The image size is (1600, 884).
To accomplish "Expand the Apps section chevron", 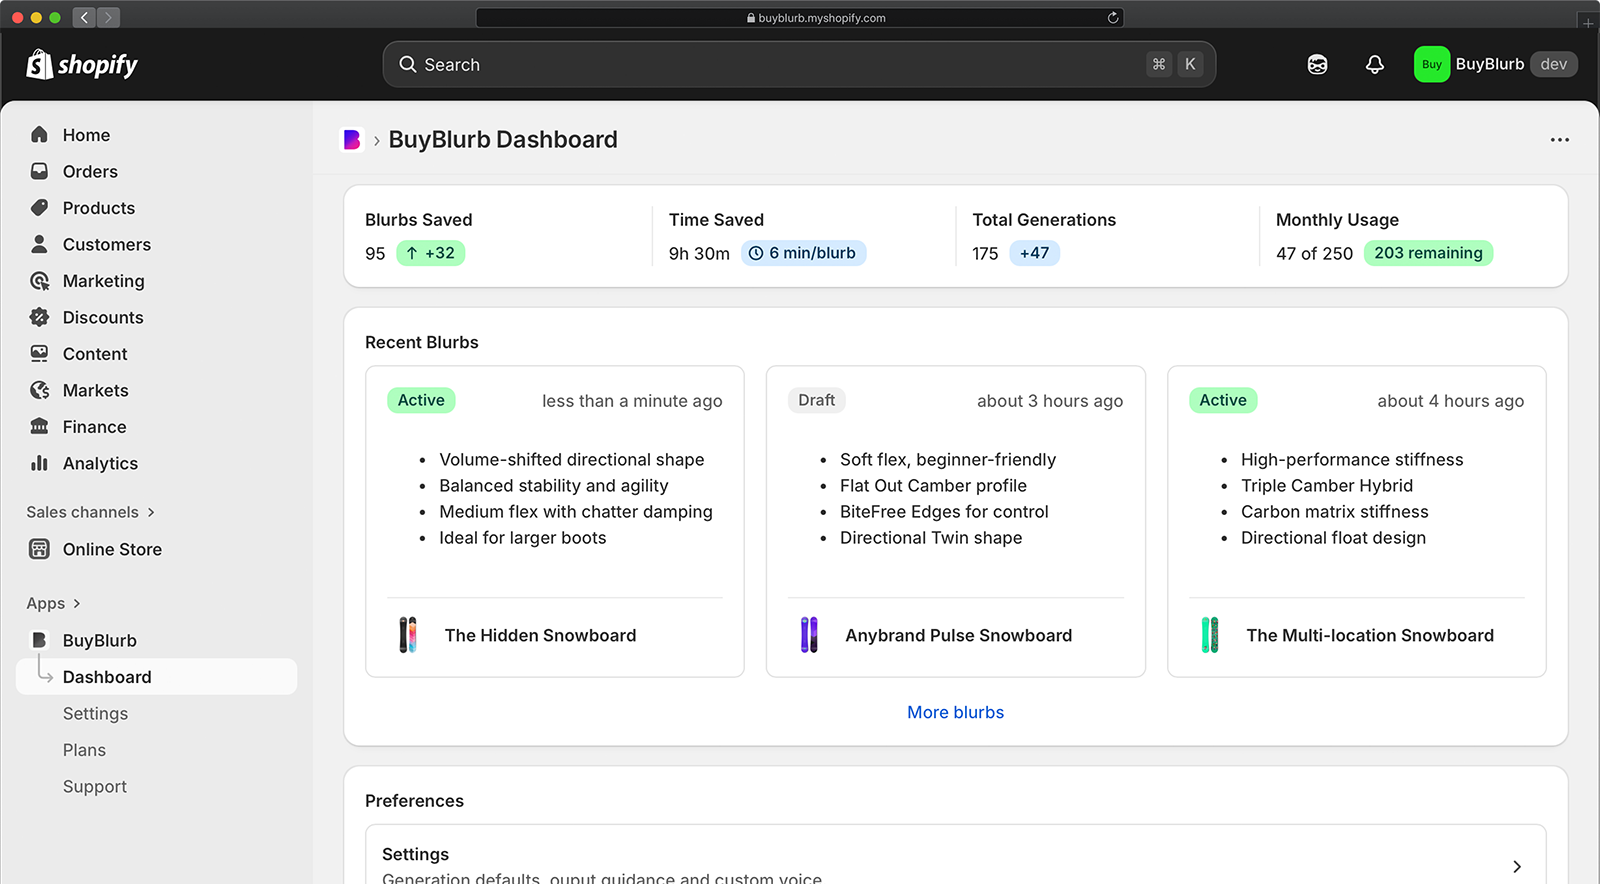I will (x=77, y=604).
